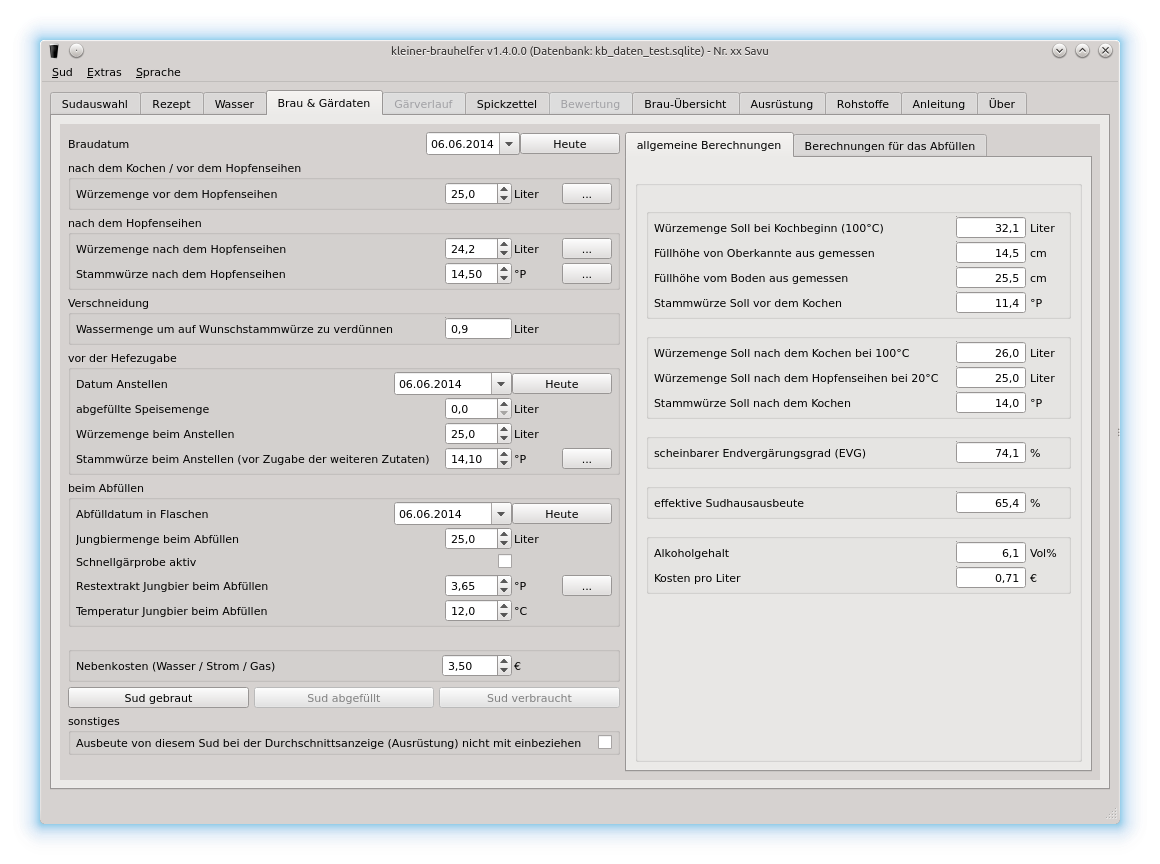Screen dimensions: 1160x864
Task: Enable Schnellgärprobe aktiv checkbox
Action: pyautogui.click(x=505, y=562)
